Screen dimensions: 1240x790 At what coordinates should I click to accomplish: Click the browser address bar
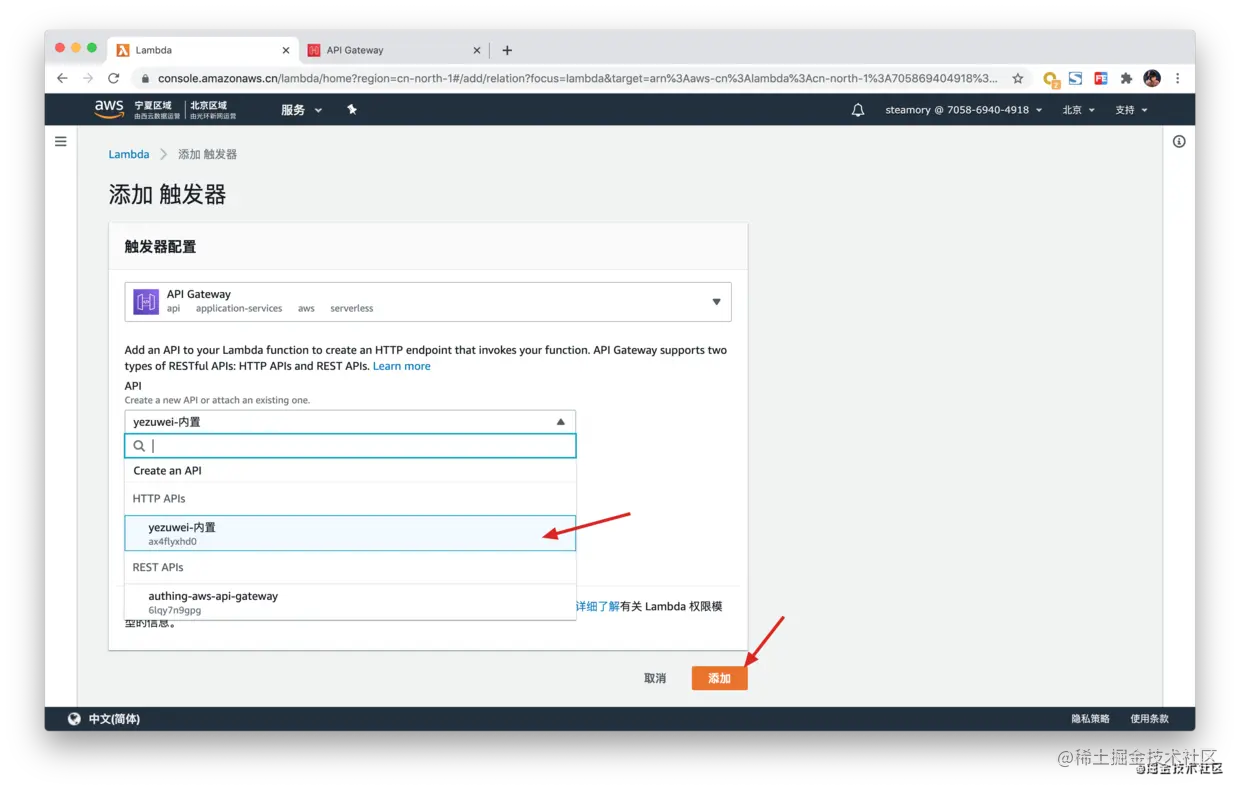[577, 78]
